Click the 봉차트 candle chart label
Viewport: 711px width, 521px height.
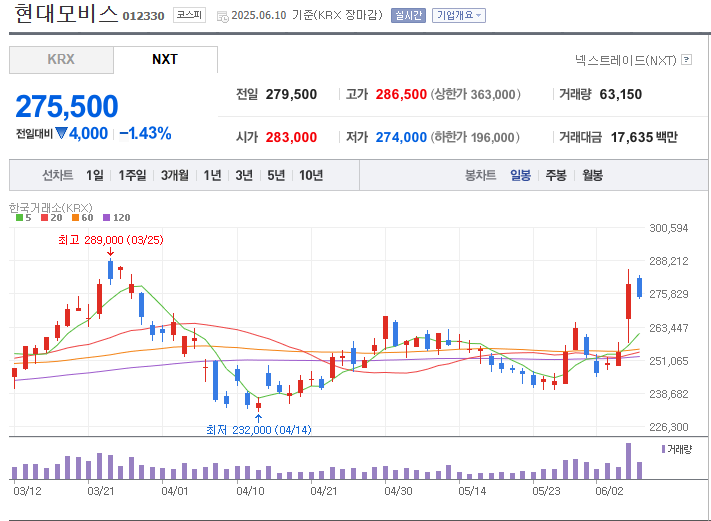(x=480, y=175)
